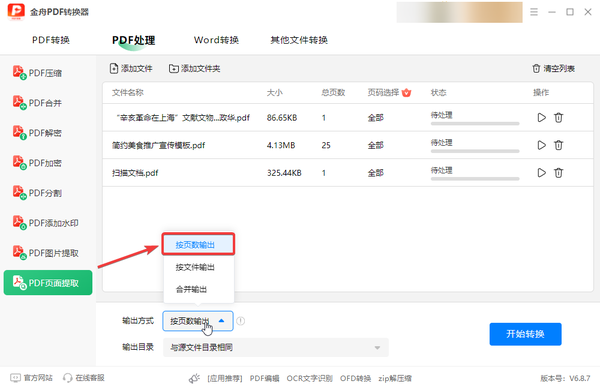Set page selection 全部 for 扫描文档.pdf
600x390 pixels.
(375, 173)
